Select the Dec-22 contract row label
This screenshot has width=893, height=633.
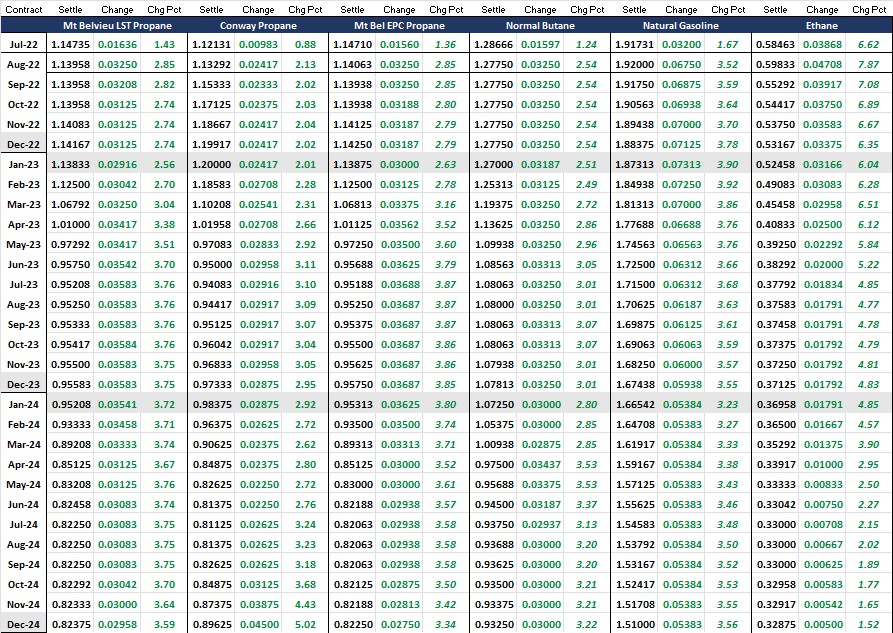pos(23,145)
